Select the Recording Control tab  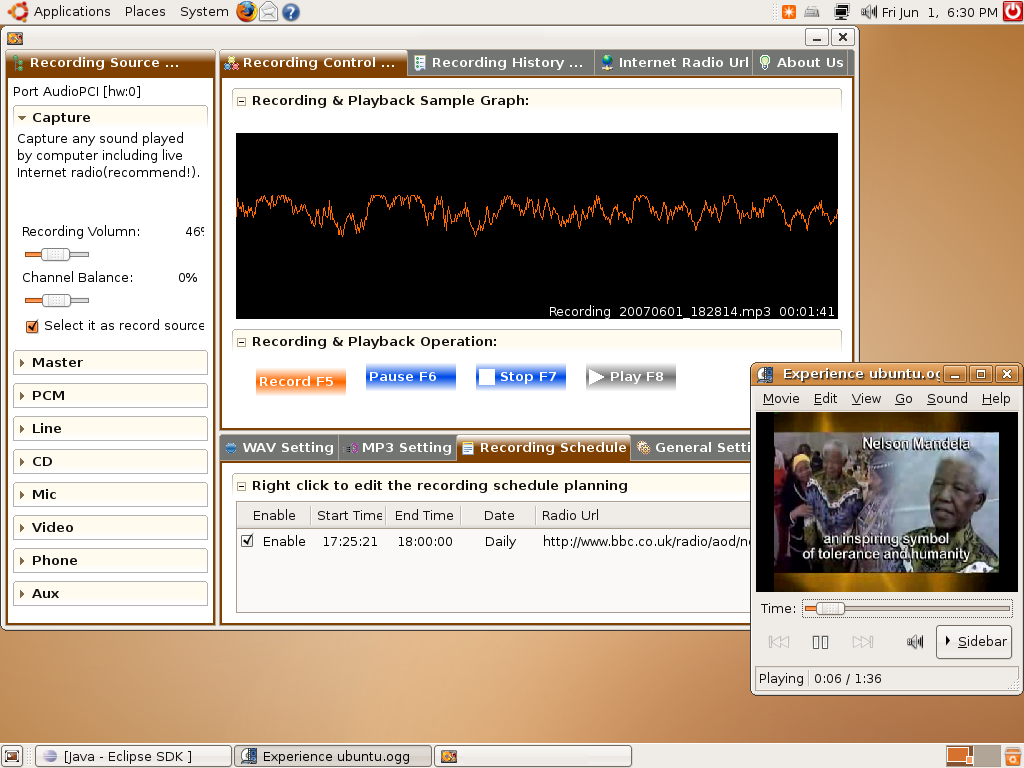pos(313,63)
